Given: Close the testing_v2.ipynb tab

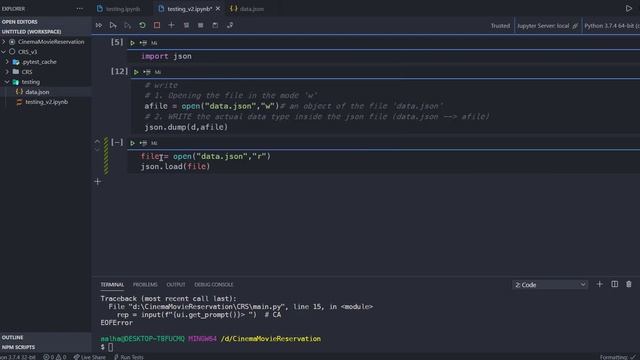Looking at the screenshot, I should coord(218,9).
